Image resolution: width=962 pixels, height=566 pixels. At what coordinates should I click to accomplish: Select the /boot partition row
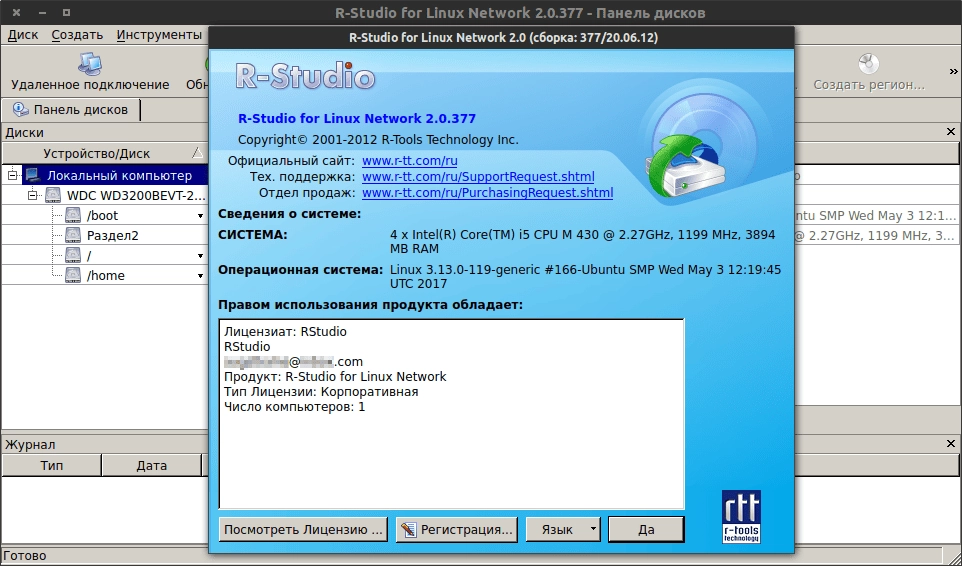104,215
